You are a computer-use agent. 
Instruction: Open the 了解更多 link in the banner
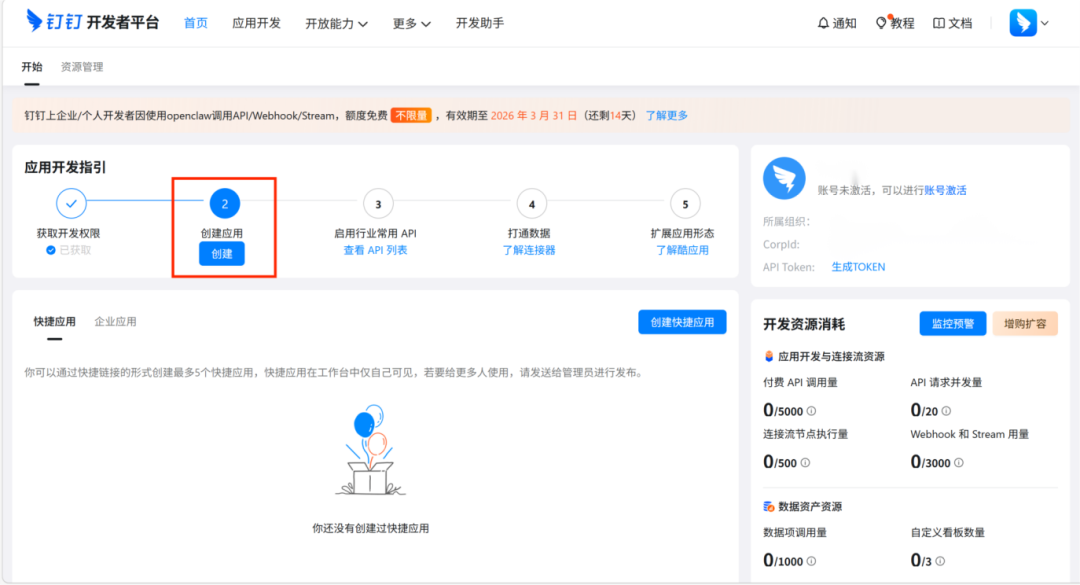(x=667, y=115)
